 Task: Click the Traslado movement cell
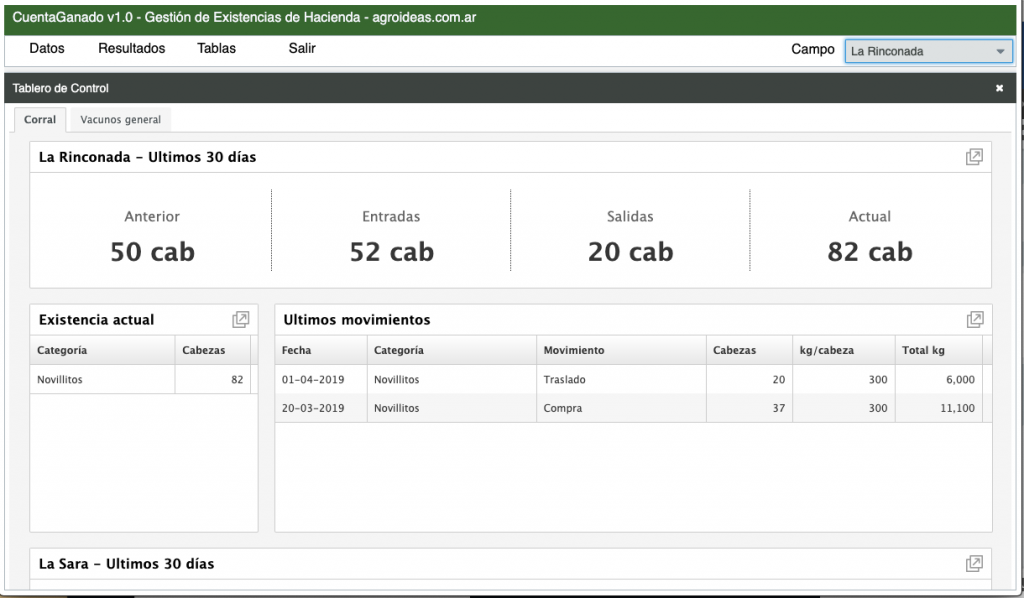pyautogui.click(x=621, y=379)
